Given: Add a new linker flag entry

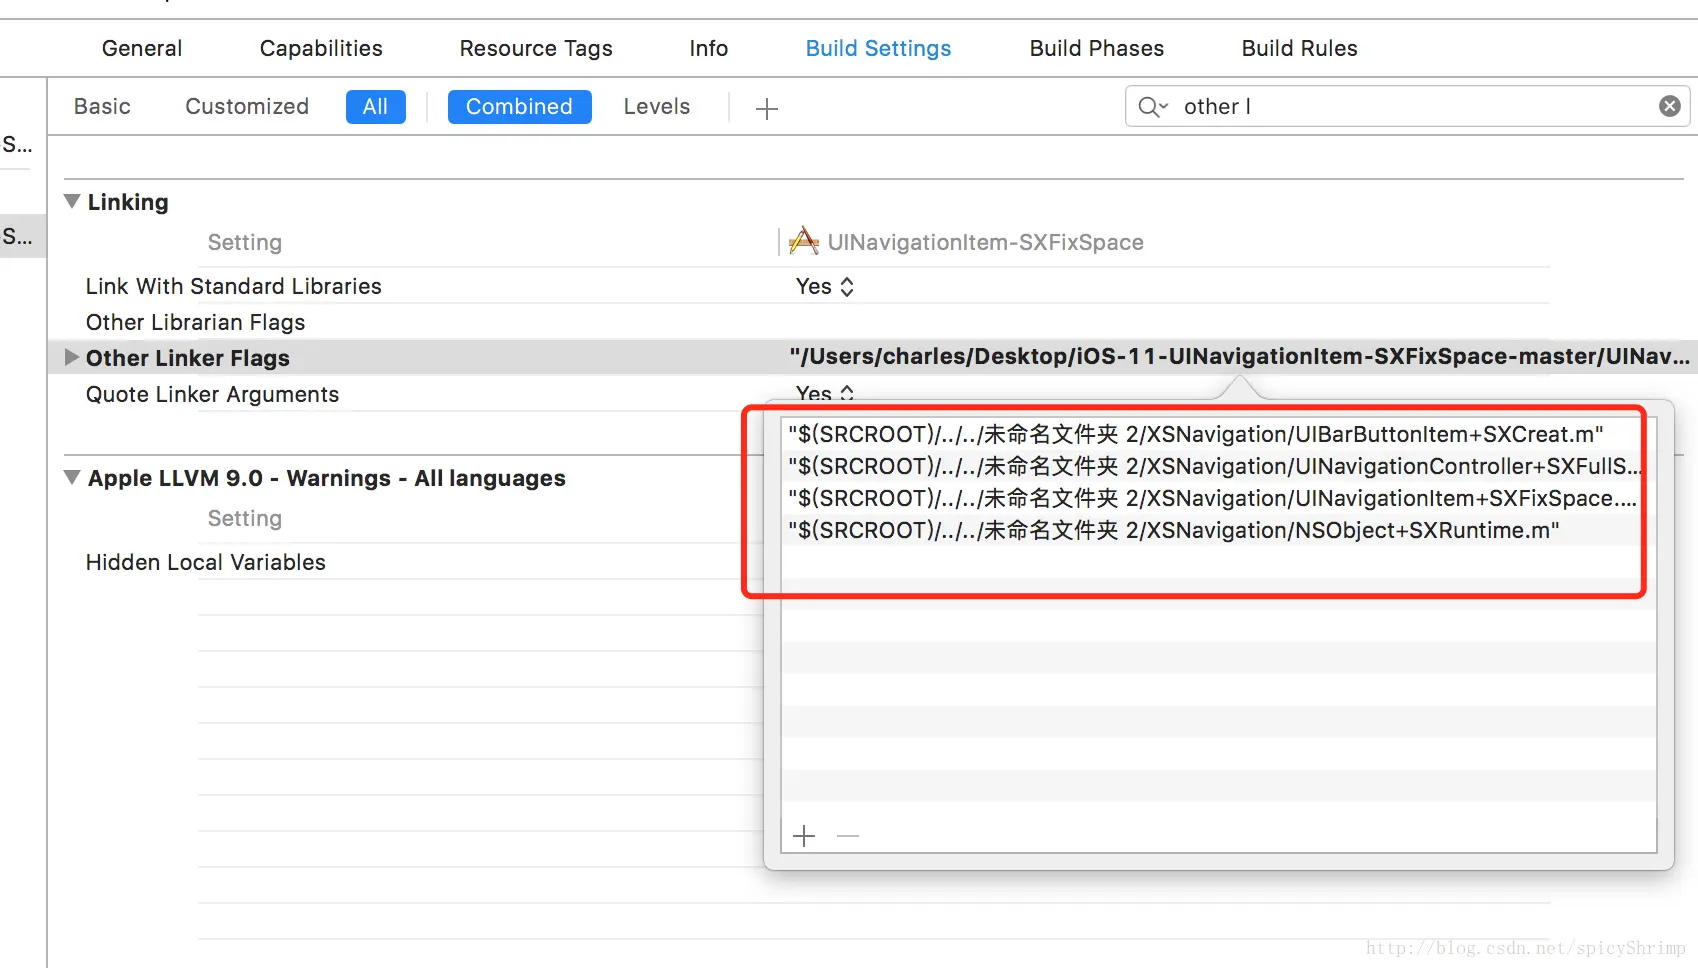Looking at the screenshot, I should (804, 836).
